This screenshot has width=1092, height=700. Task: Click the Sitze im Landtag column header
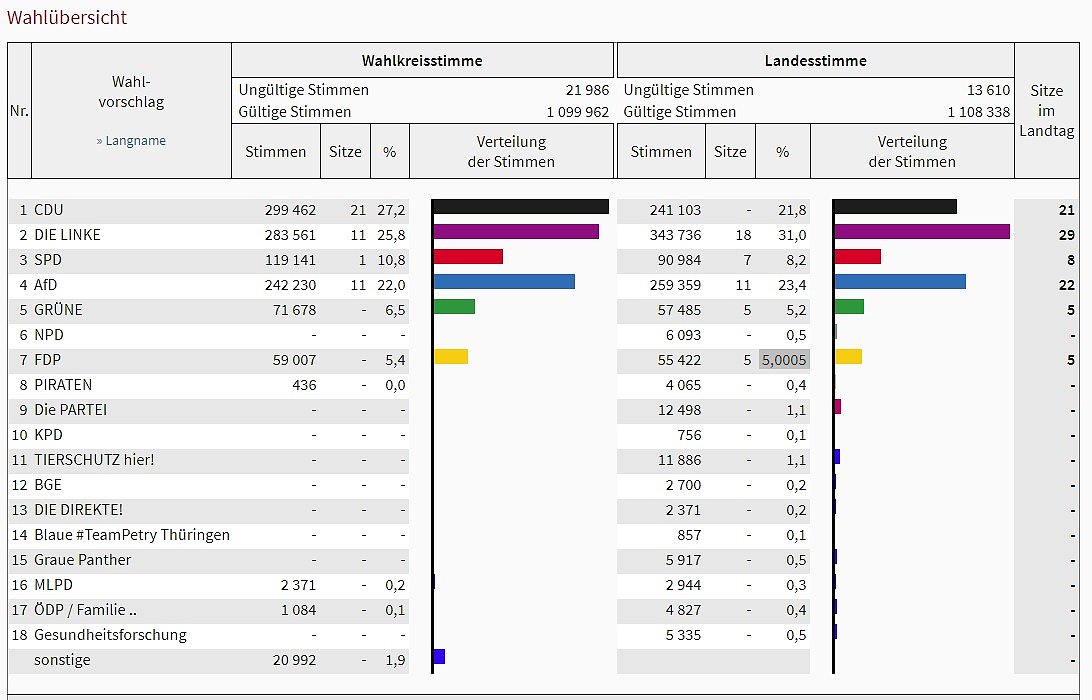coord(1046,111)
